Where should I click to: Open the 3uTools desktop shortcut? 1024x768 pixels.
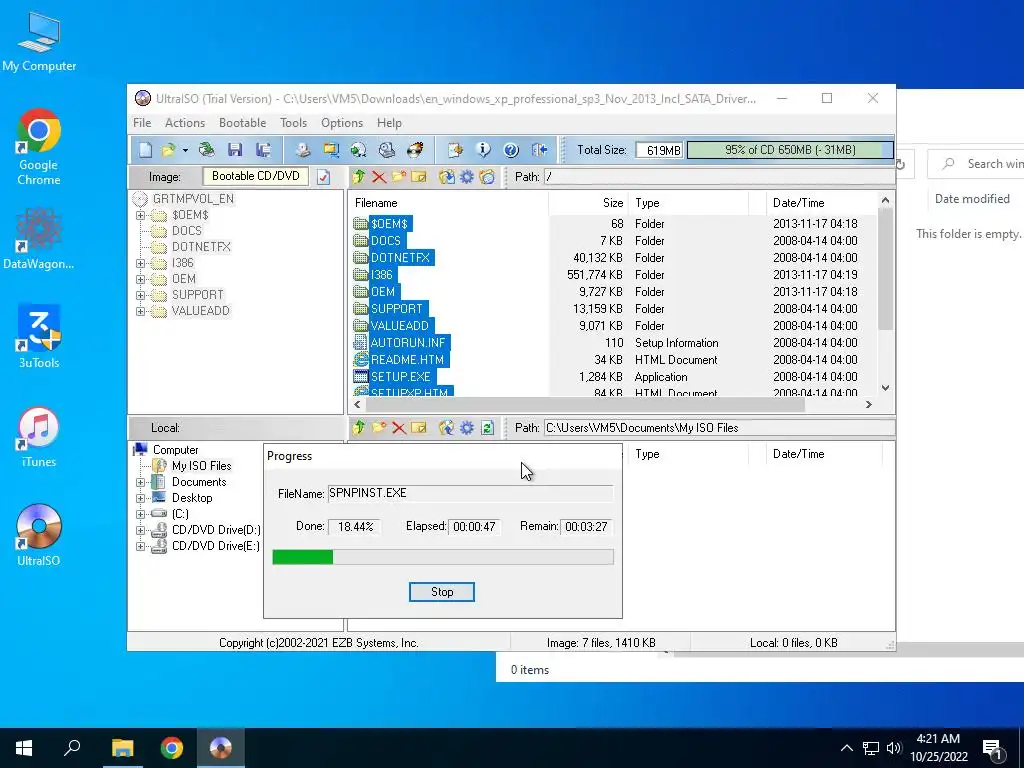[39, 336]
